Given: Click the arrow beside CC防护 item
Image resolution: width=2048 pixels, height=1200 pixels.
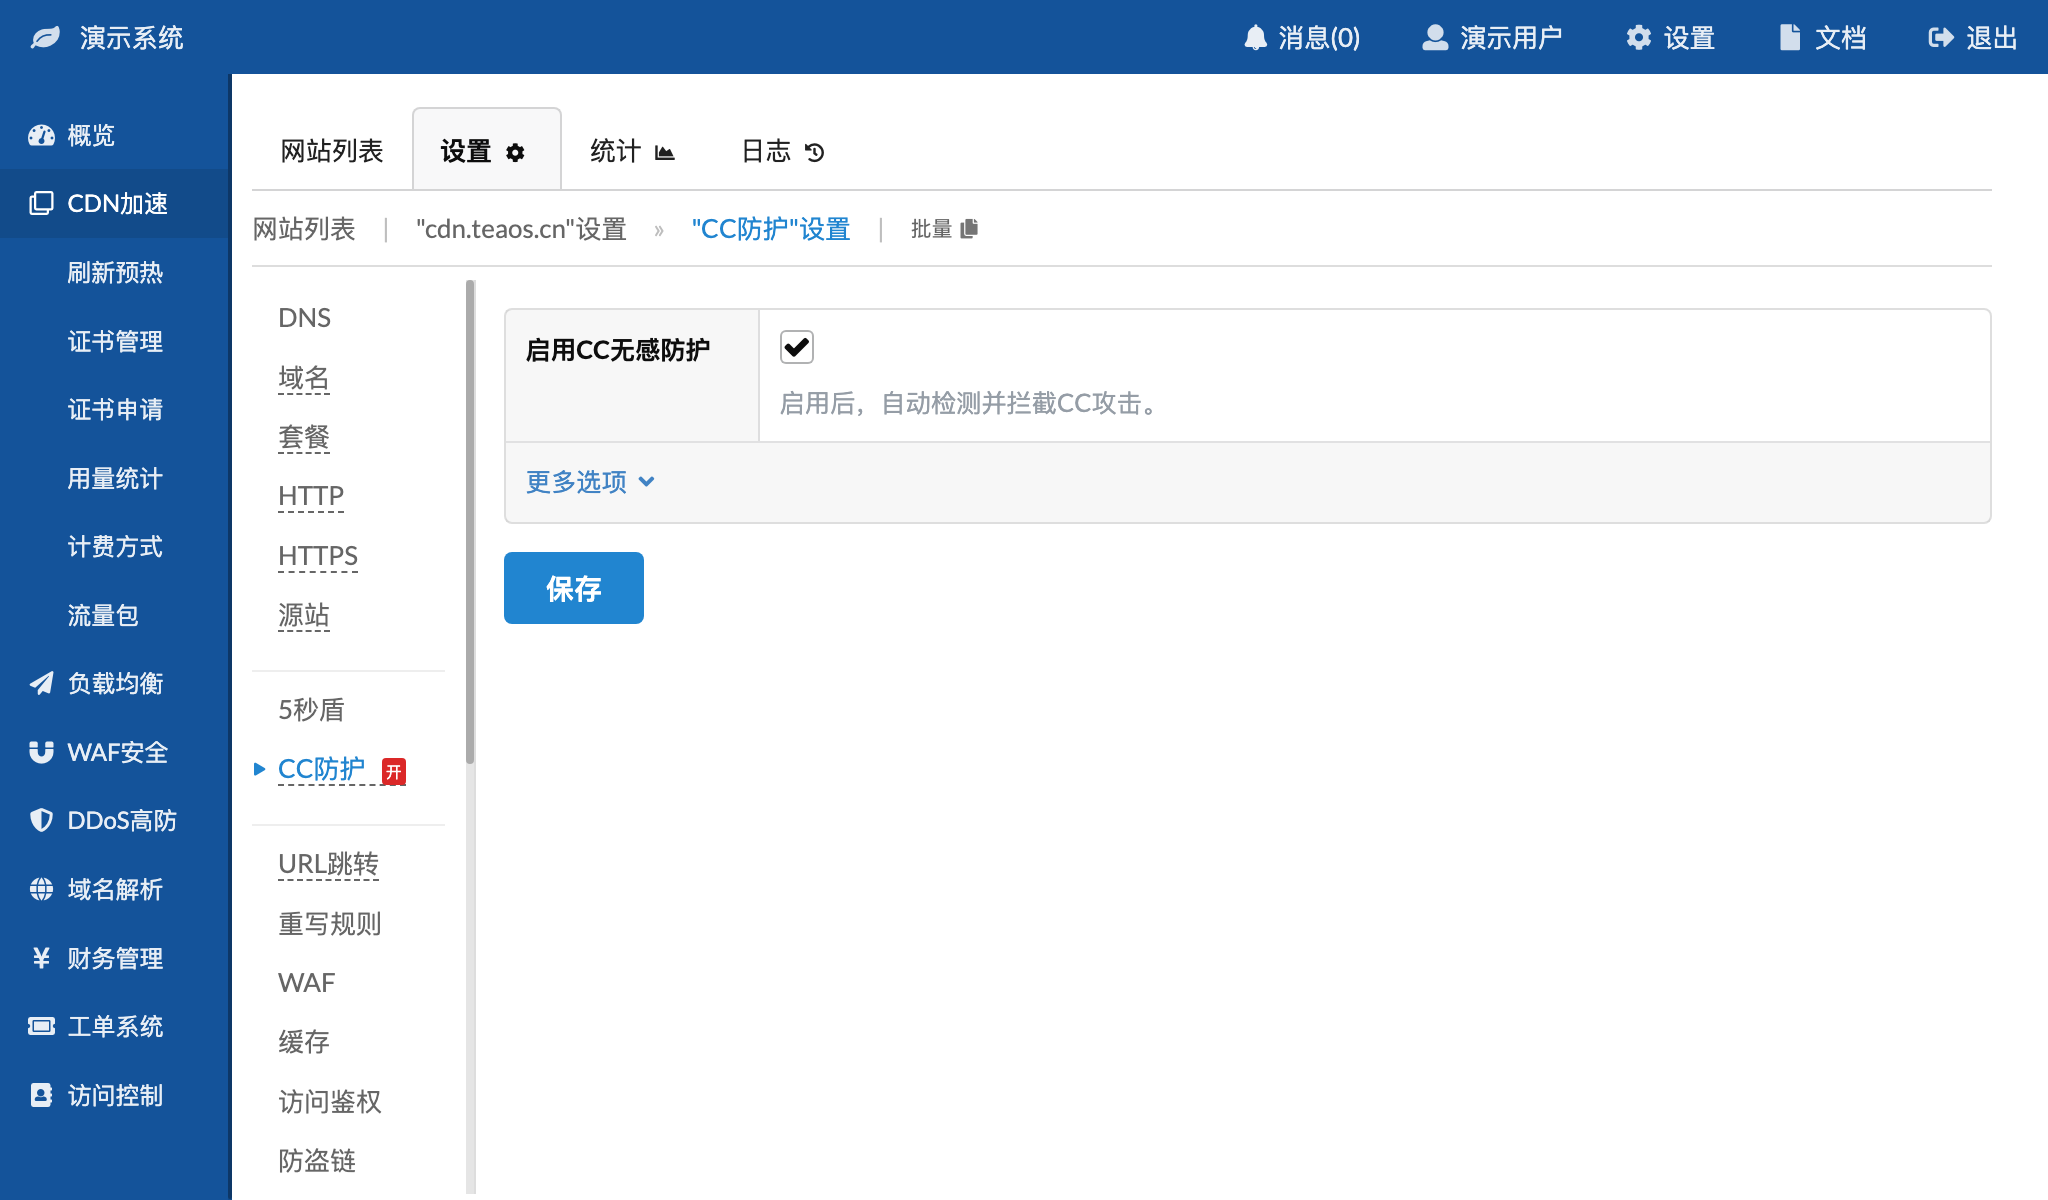Looking at the screenshot, I should (x=260, y=769).
